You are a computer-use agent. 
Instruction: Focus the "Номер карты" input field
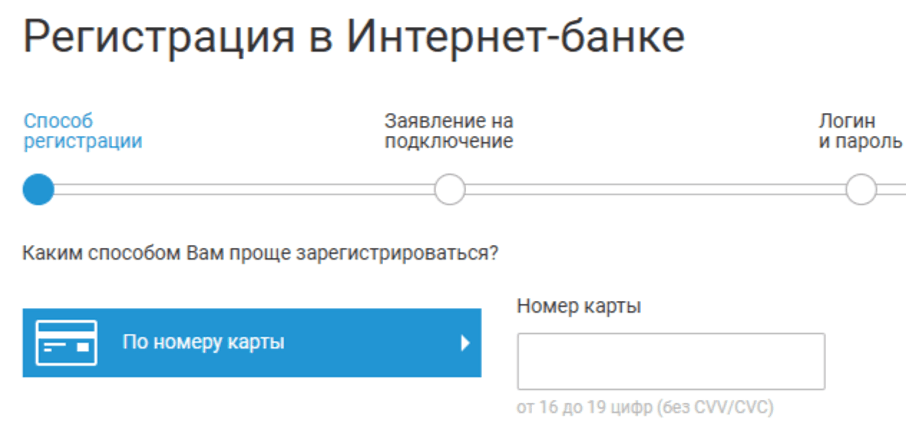tap(670, 361)
